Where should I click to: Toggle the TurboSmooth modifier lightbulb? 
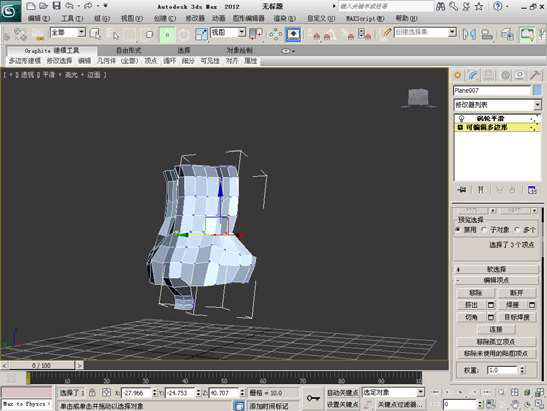click(462, 118)
